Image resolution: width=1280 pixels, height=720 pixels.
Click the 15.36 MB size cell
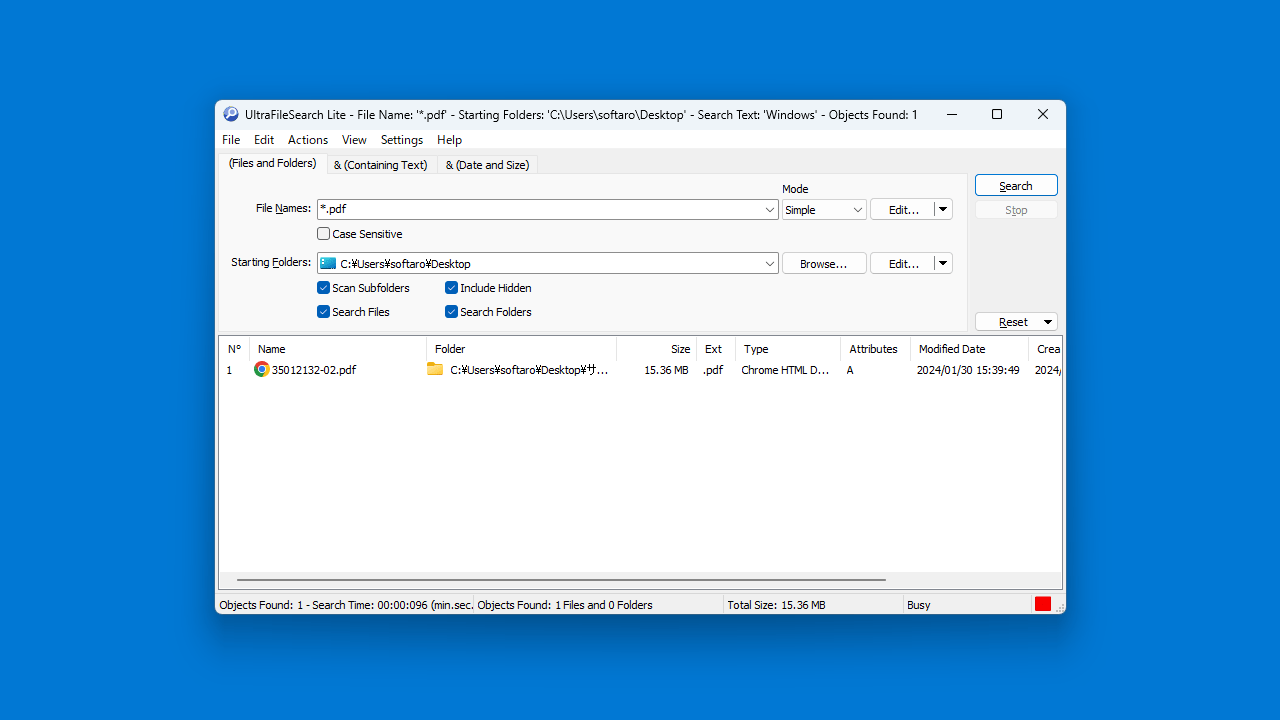point(666,370)
